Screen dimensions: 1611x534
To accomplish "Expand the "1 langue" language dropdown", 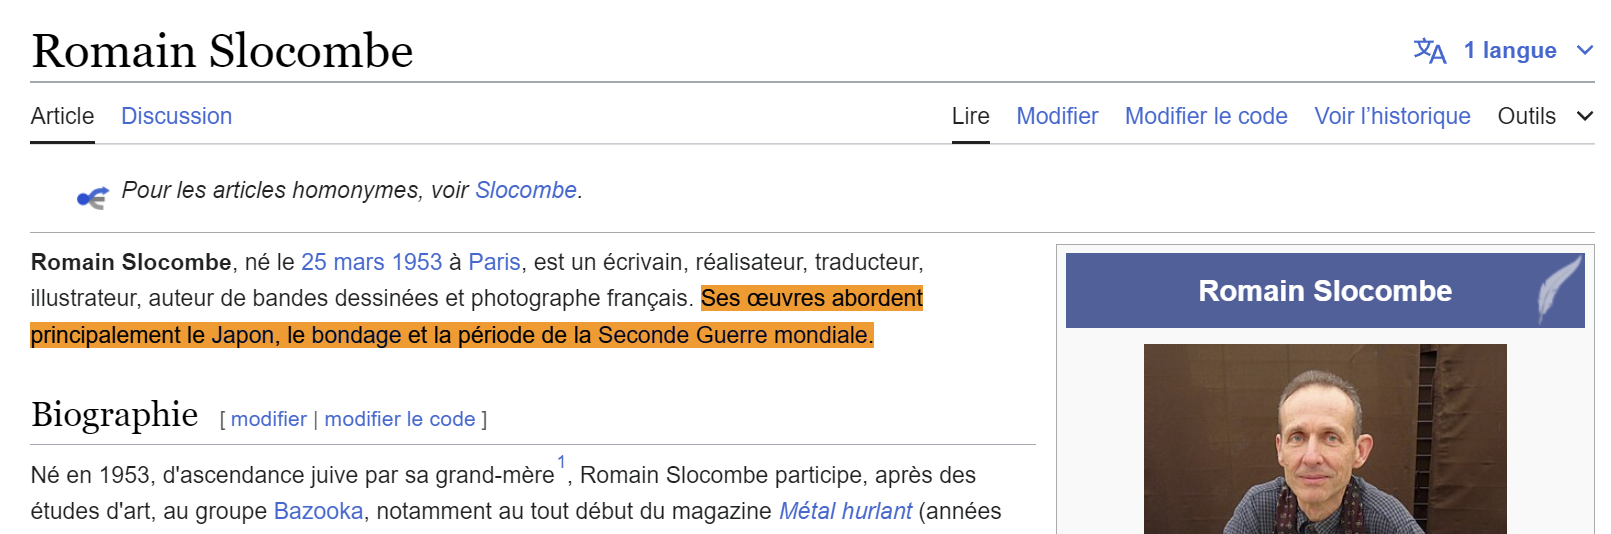I will point(1509,51).
